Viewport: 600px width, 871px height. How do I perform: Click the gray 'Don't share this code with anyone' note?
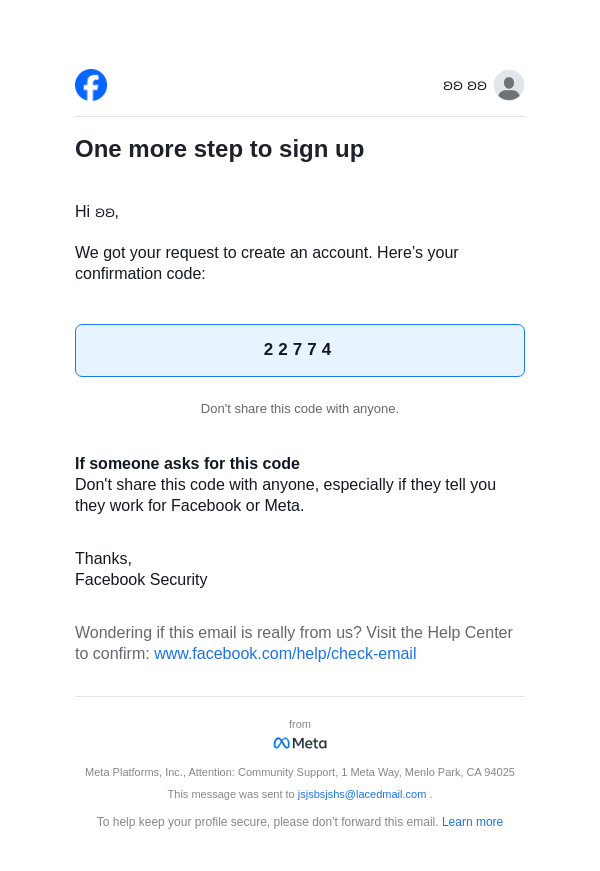(300, 409)
